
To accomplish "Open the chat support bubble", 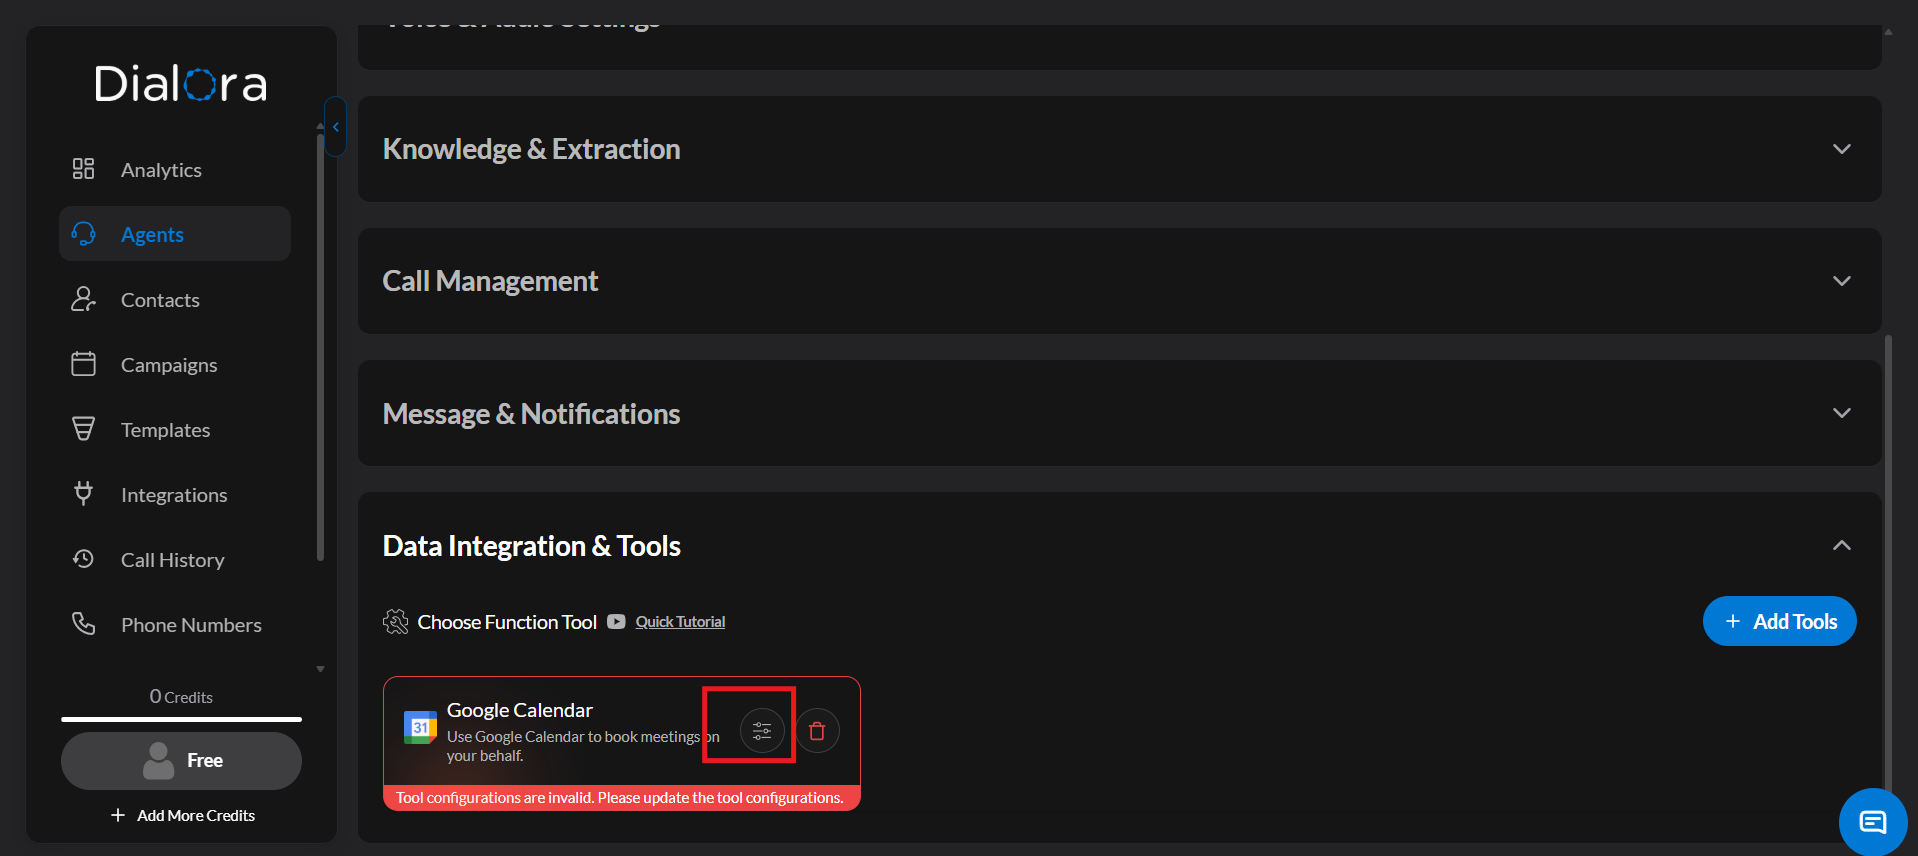I will (1872, 822).
